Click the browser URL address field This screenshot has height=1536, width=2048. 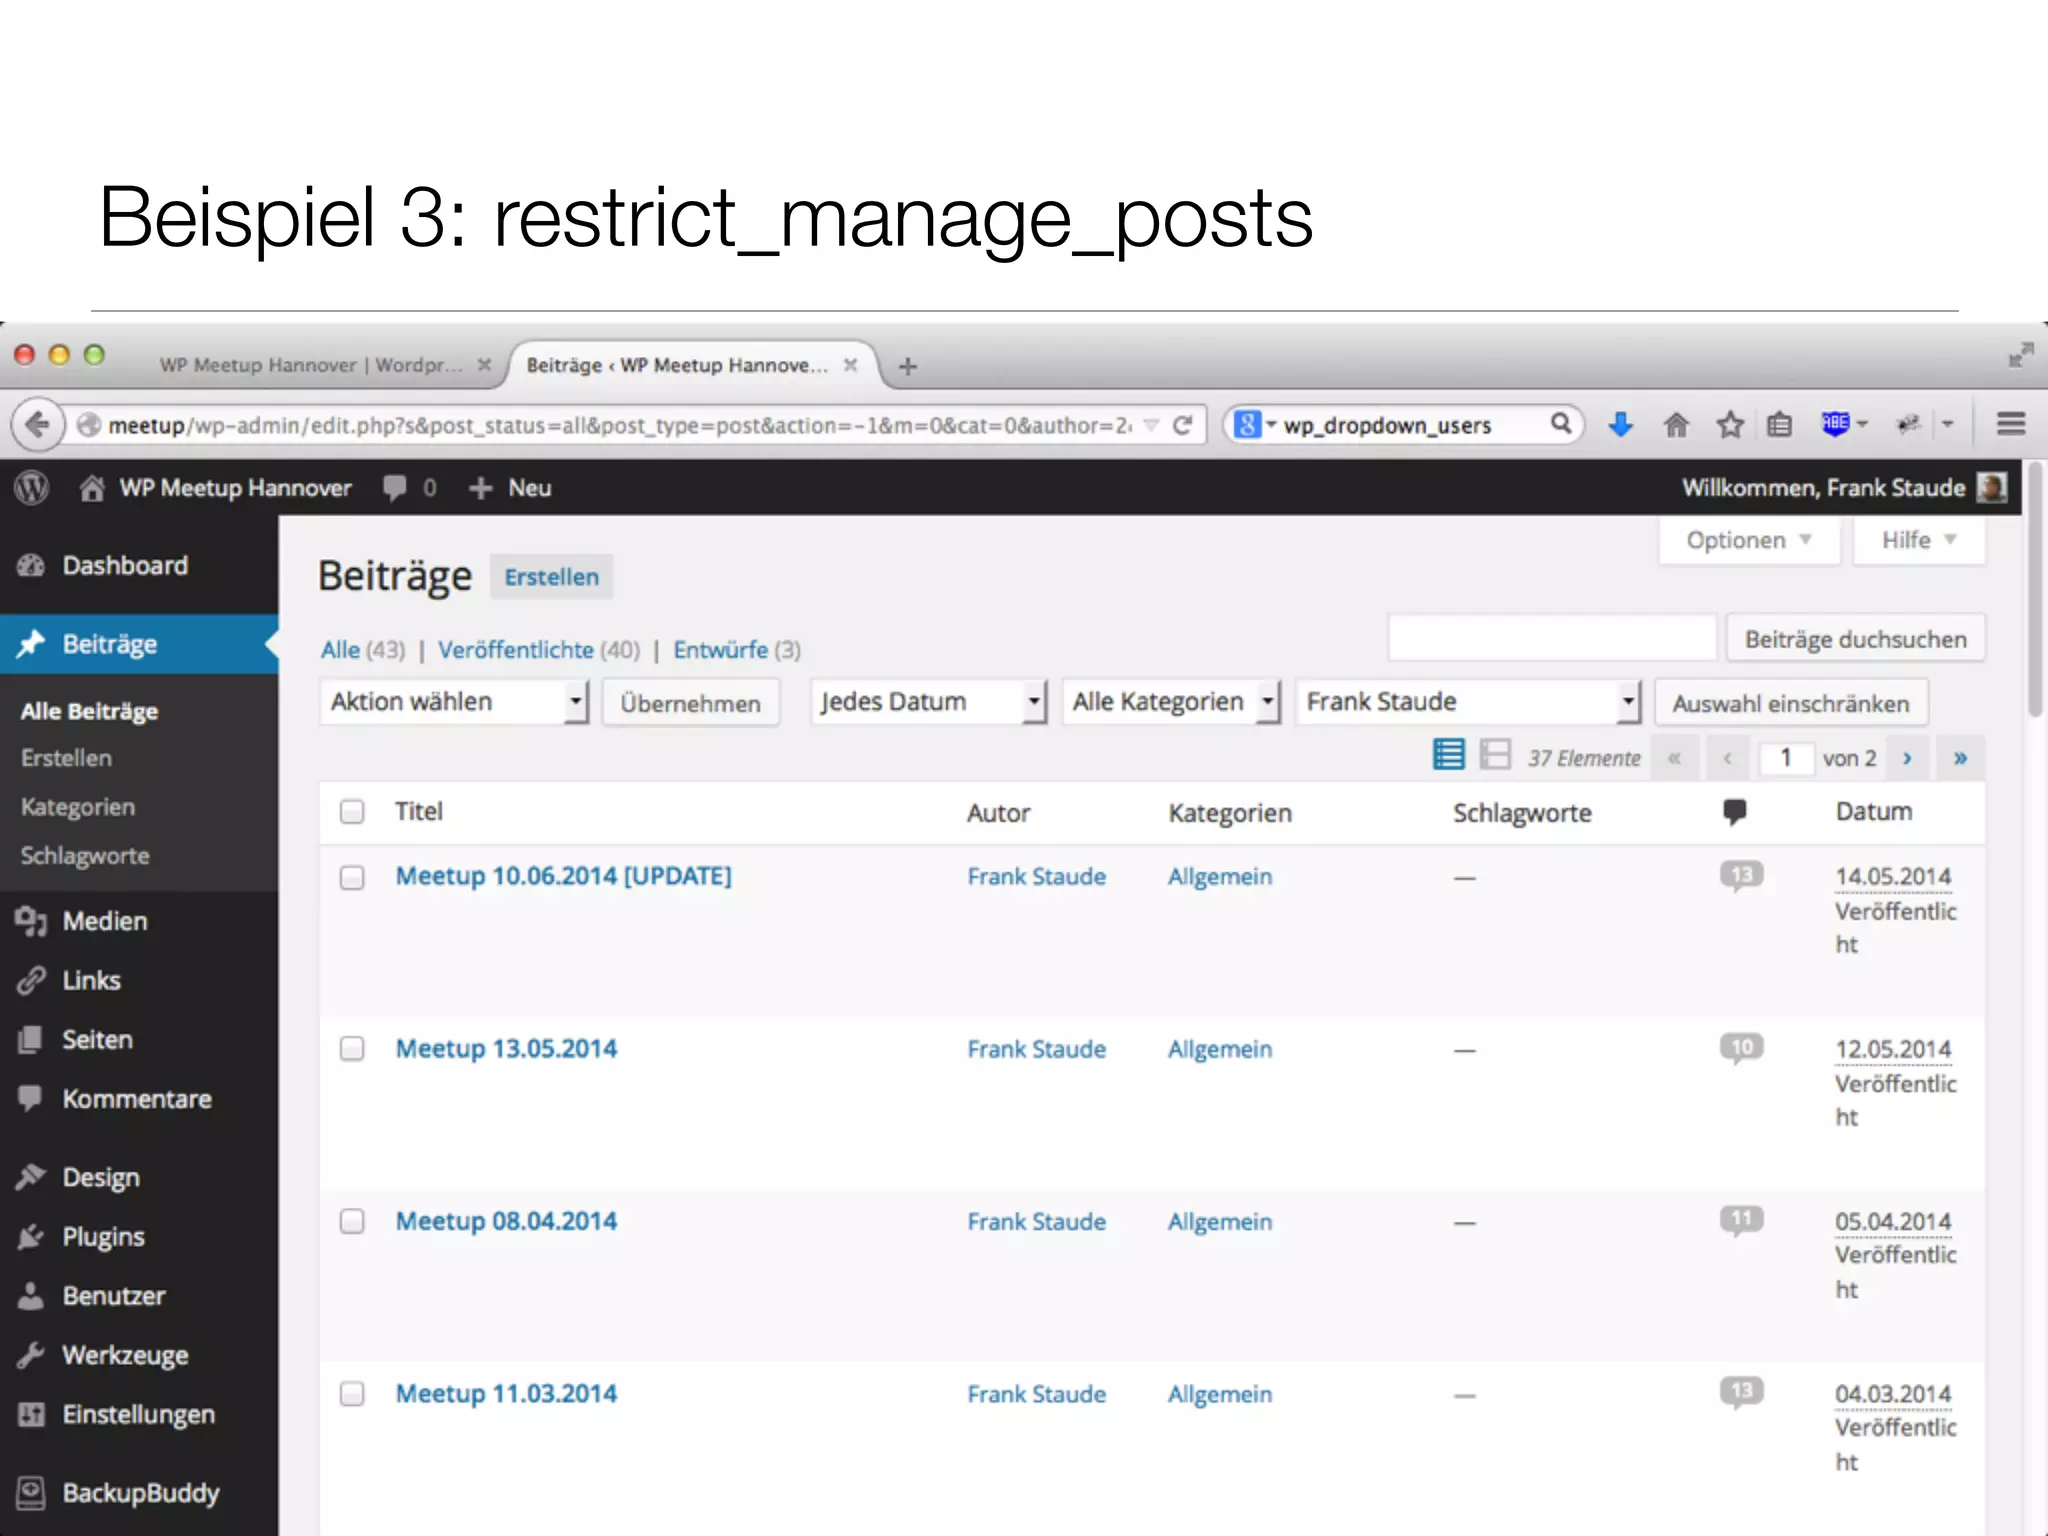tap(620, 425)
